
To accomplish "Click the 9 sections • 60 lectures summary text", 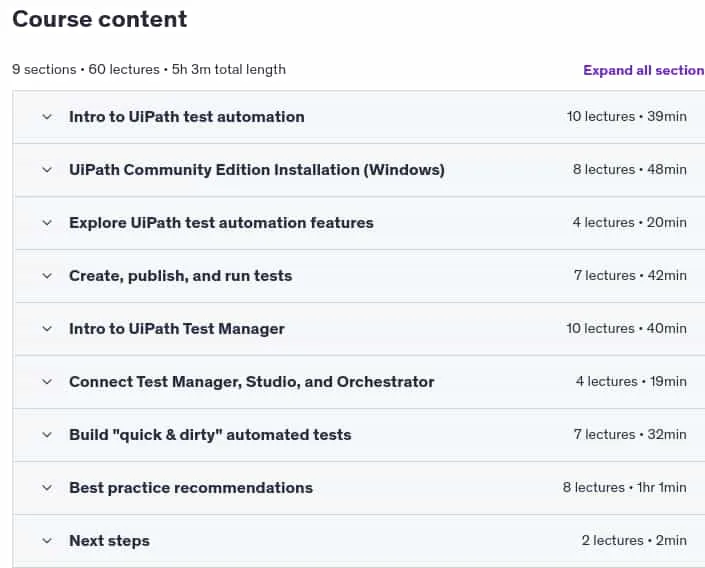I will pos(149,70).
